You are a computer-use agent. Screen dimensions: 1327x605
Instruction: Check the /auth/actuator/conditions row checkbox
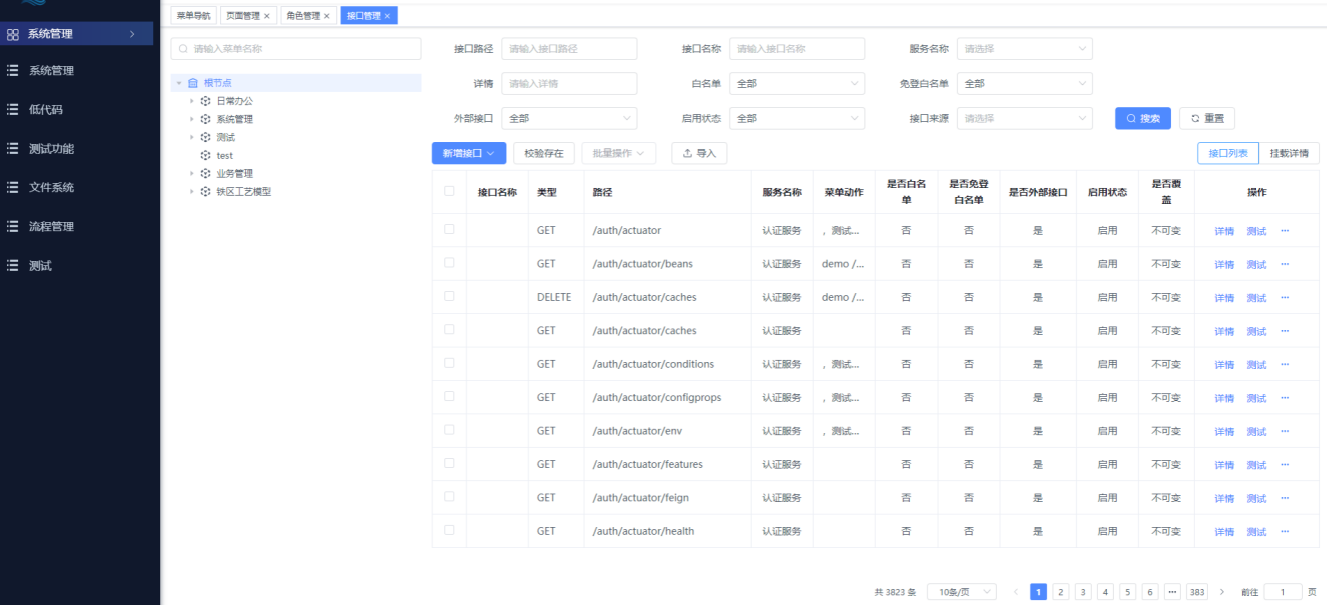(449, 363)
